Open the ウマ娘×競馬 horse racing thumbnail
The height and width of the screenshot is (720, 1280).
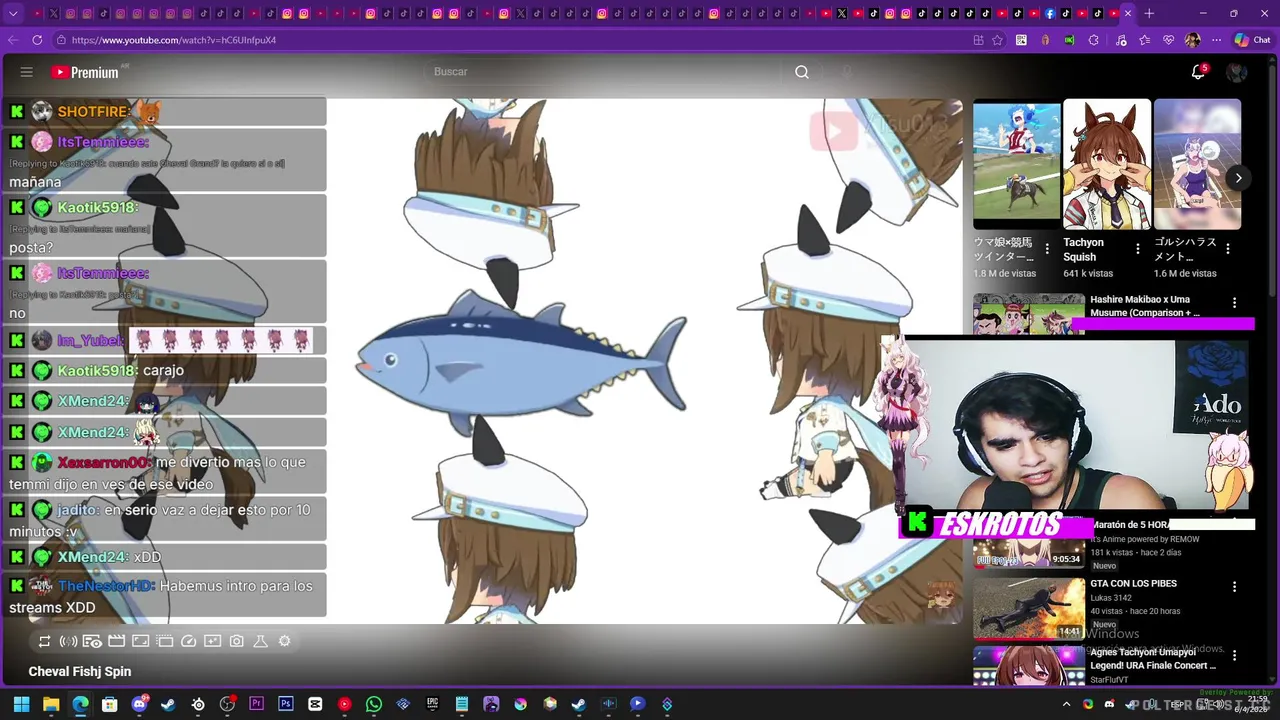pos(1017,164)
